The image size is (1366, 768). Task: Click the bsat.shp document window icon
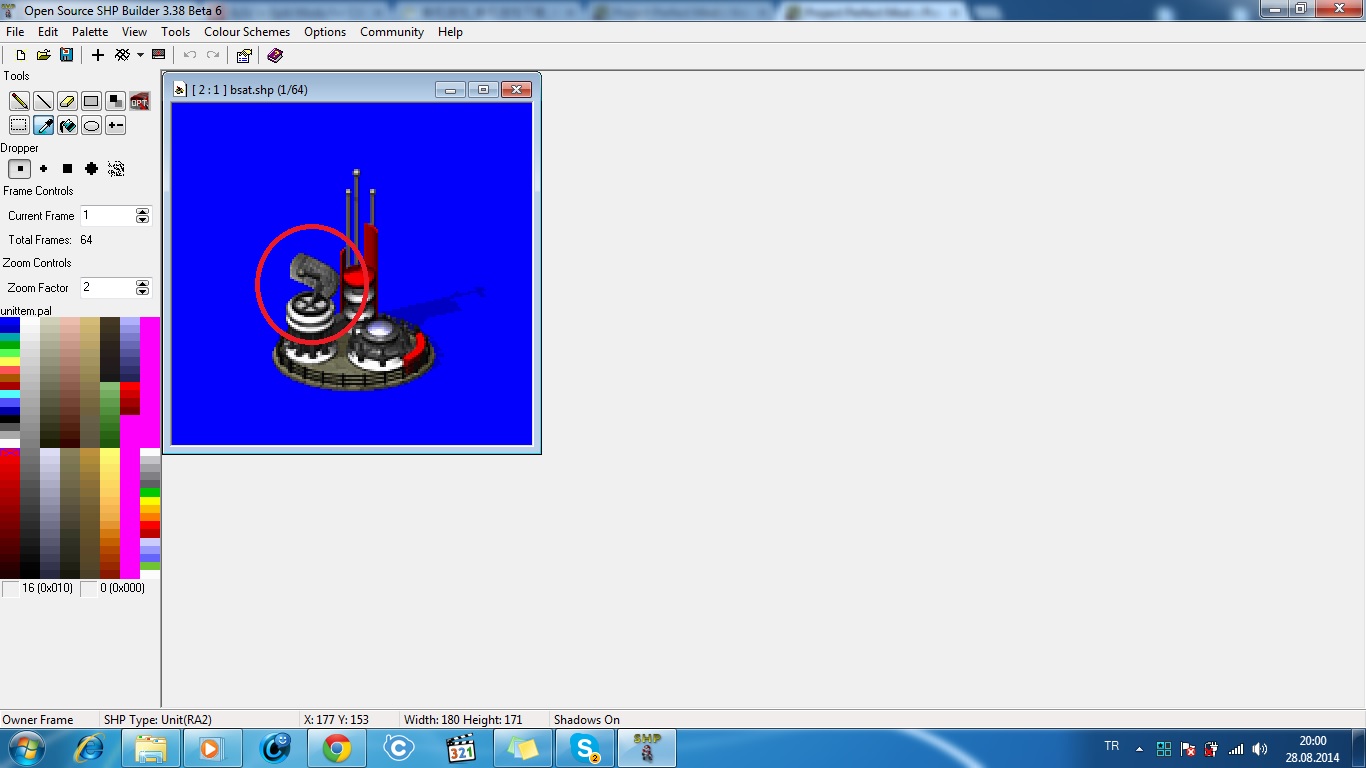coord(180,90)
